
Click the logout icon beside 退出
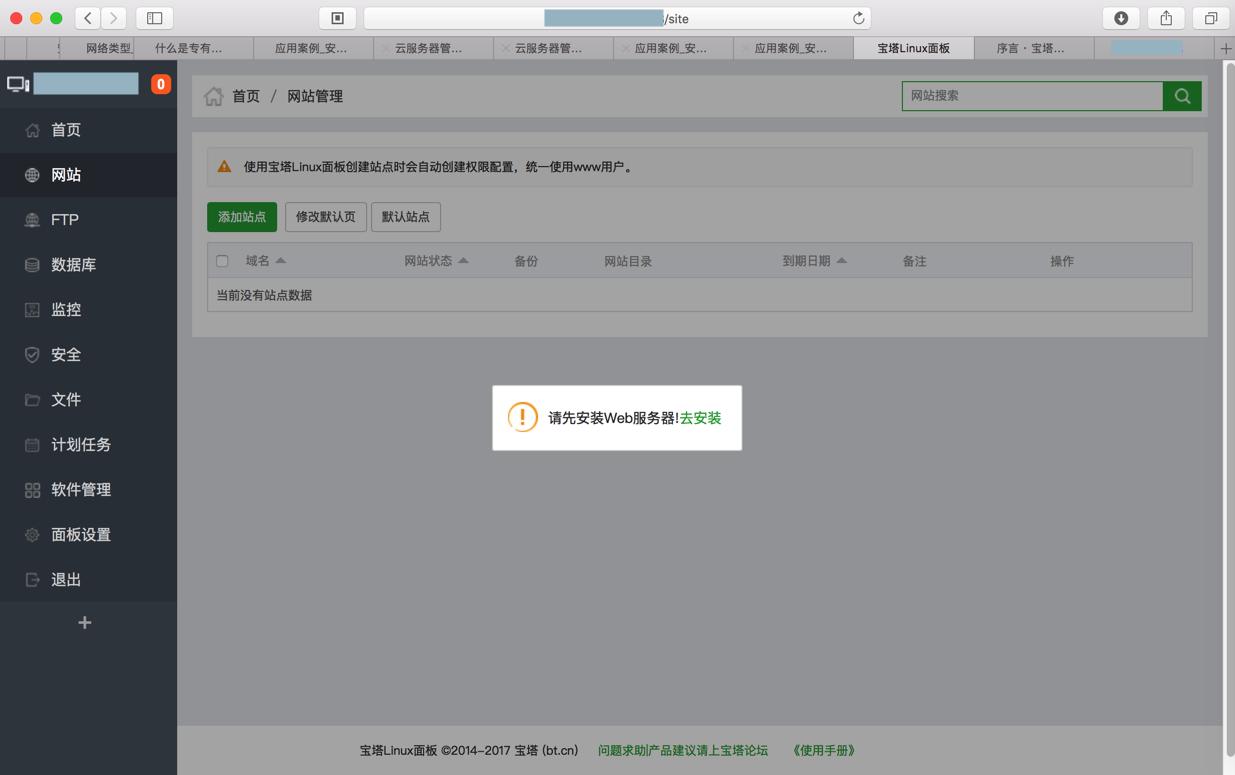(x=32, y=580)
